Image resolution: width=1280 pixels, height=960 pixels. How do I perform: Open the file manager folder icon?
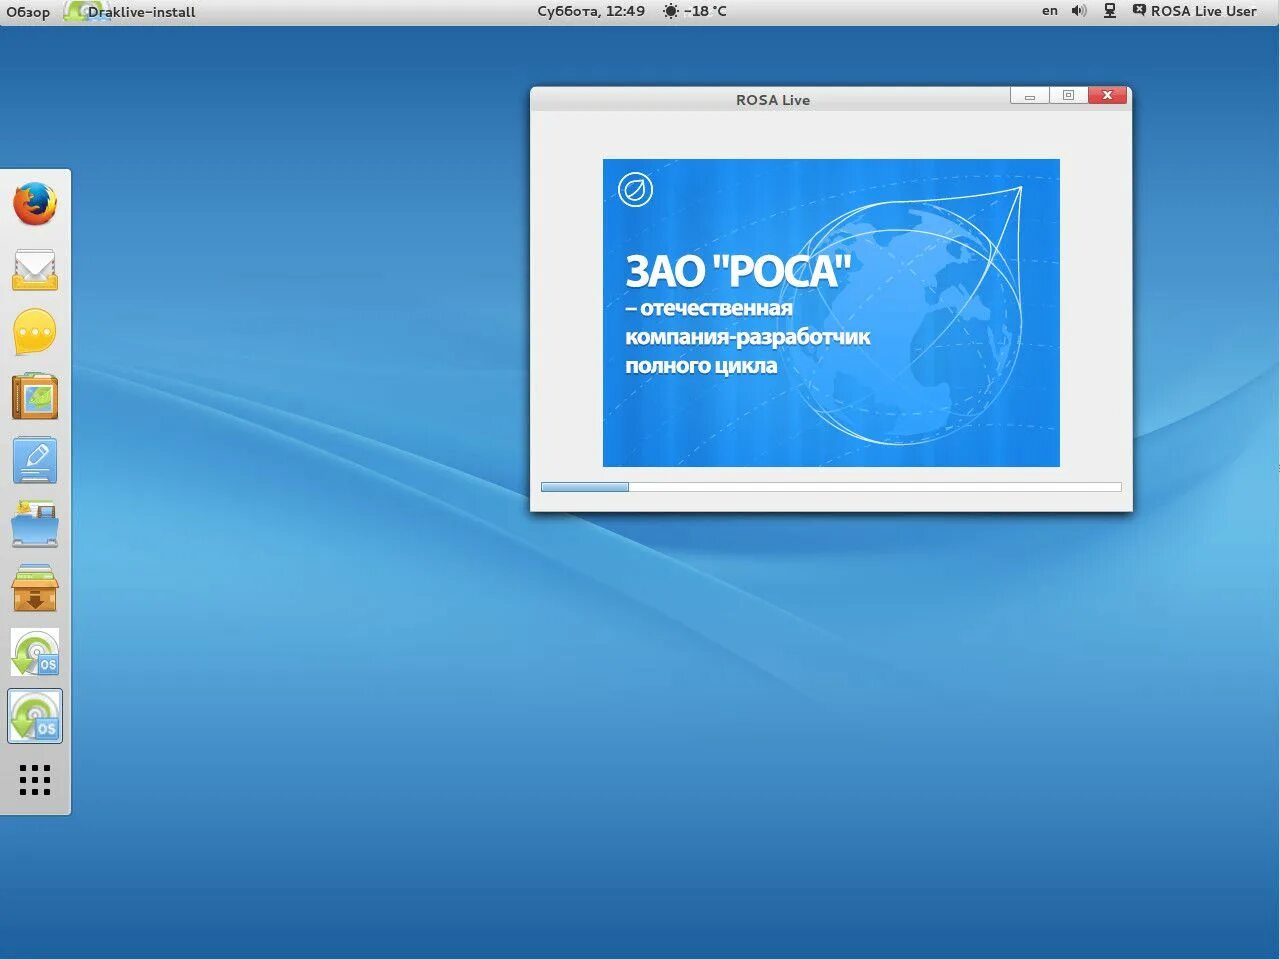(35, 524)
